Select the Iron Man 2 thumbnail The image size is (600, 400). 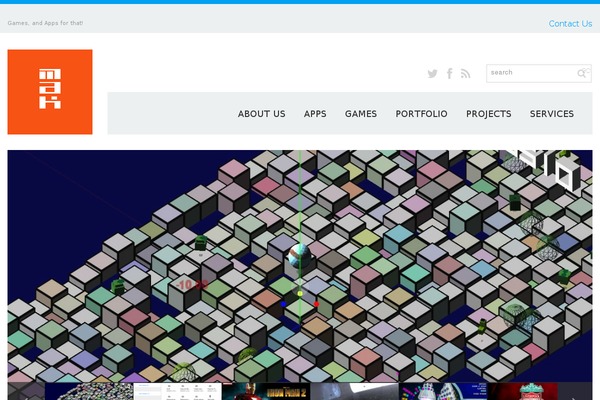(266, 392)
